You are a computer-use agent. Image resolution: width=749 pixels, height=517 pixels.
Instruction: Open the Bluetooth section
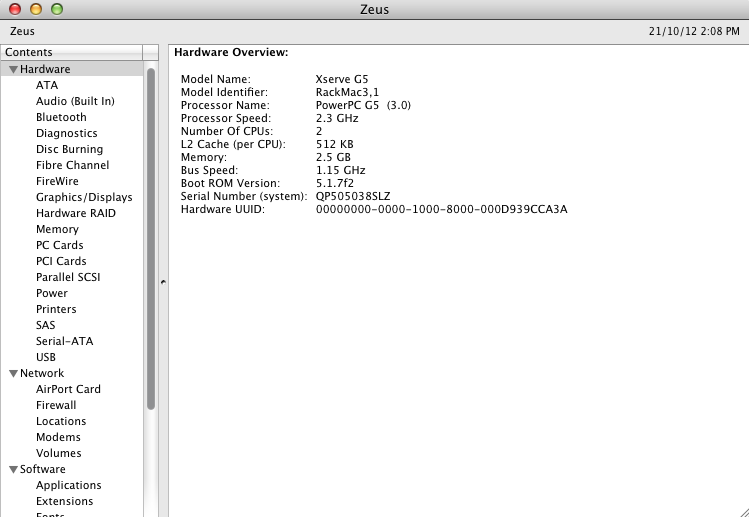tap(61, 117)
